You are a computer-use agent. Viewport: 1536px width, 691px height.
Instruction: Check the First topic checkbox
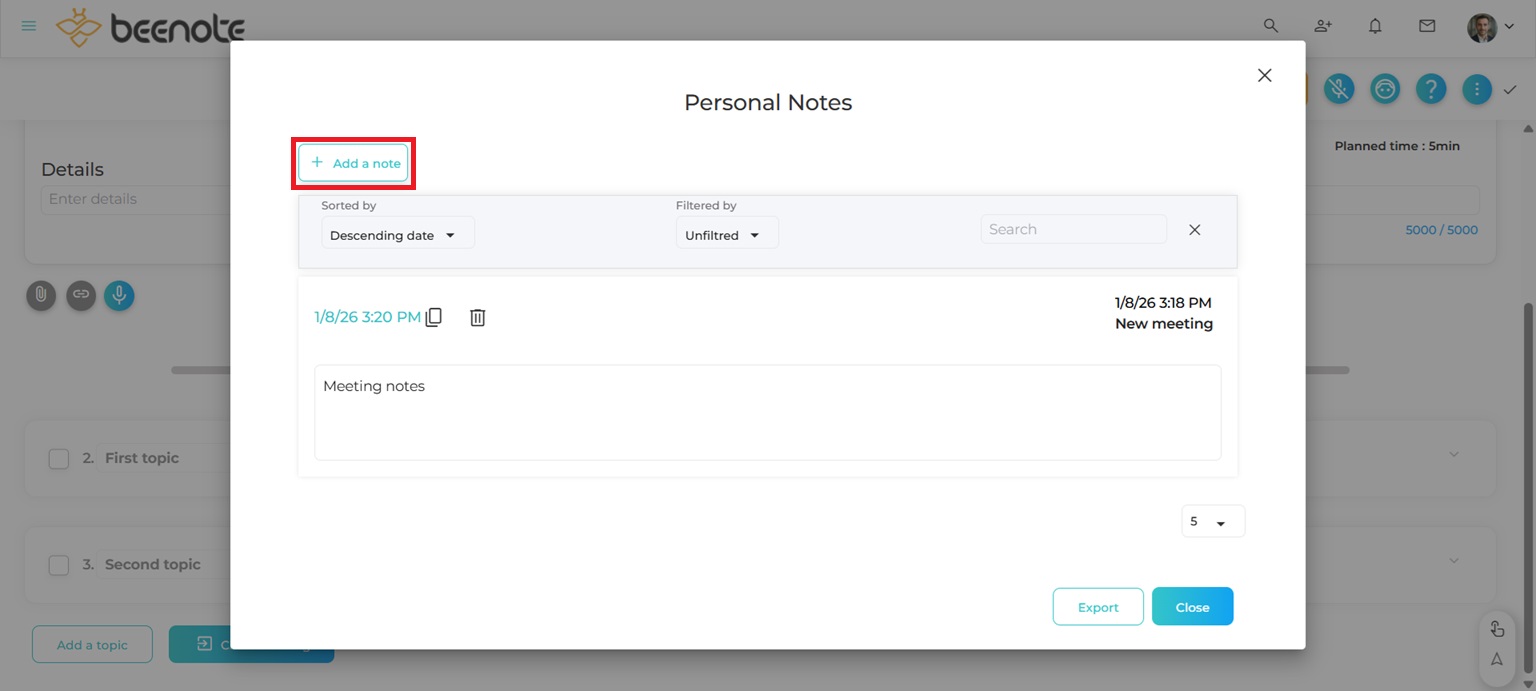pyautogui.click(x=59, y=458)
